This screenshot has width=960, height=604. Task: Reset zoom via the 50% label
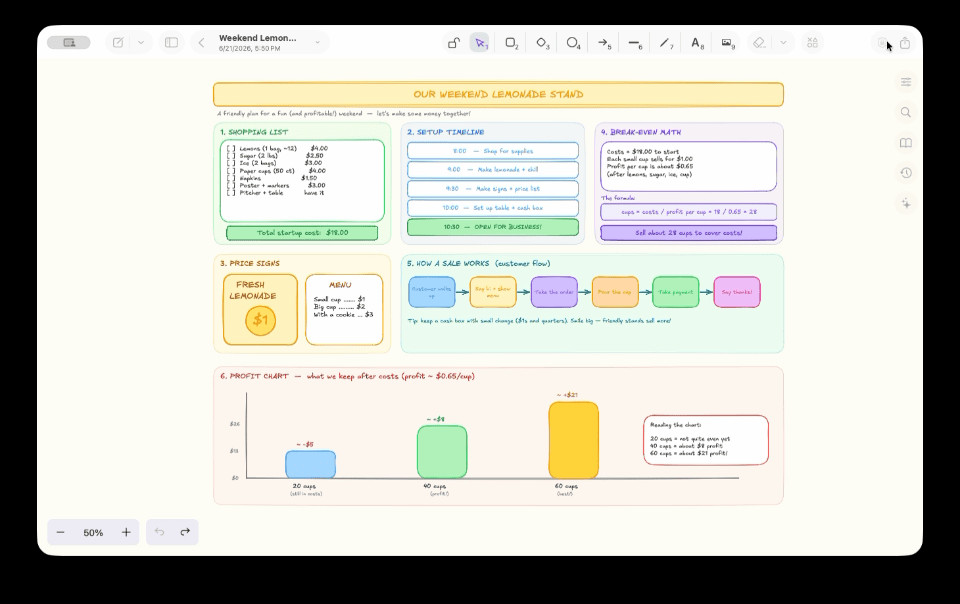click(93, 533)
